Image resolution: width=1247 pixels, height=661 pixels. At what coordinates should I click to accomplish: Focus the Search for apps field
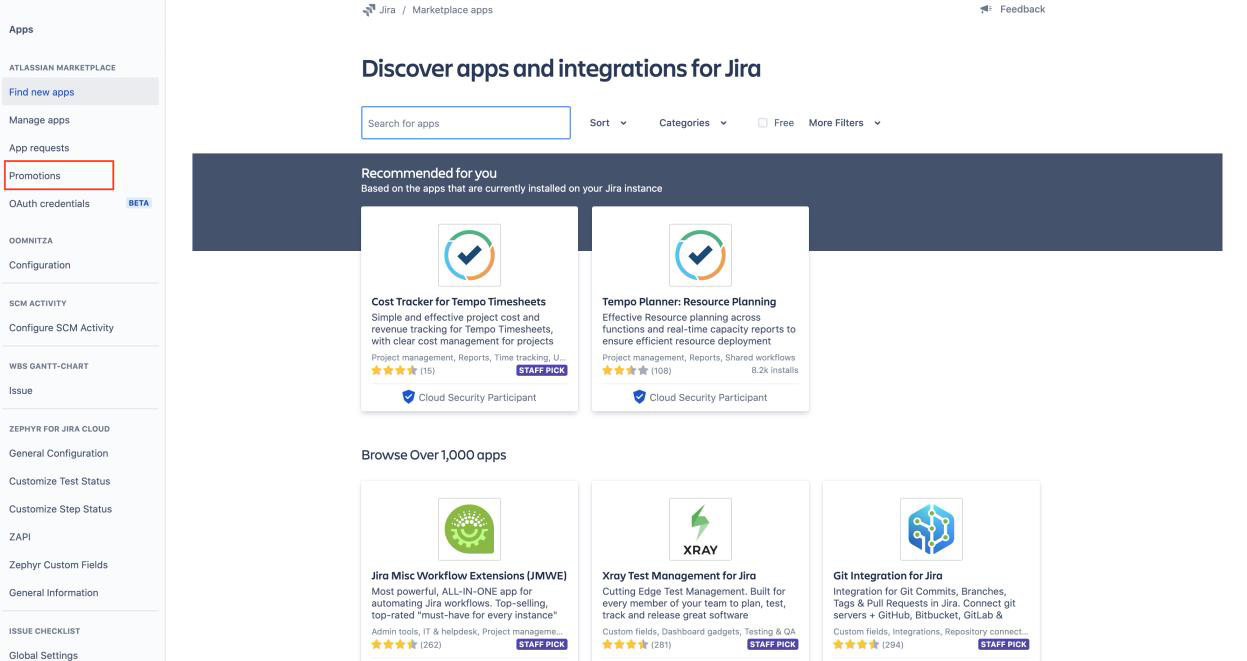pyautogui.click(x=465, y=123)
